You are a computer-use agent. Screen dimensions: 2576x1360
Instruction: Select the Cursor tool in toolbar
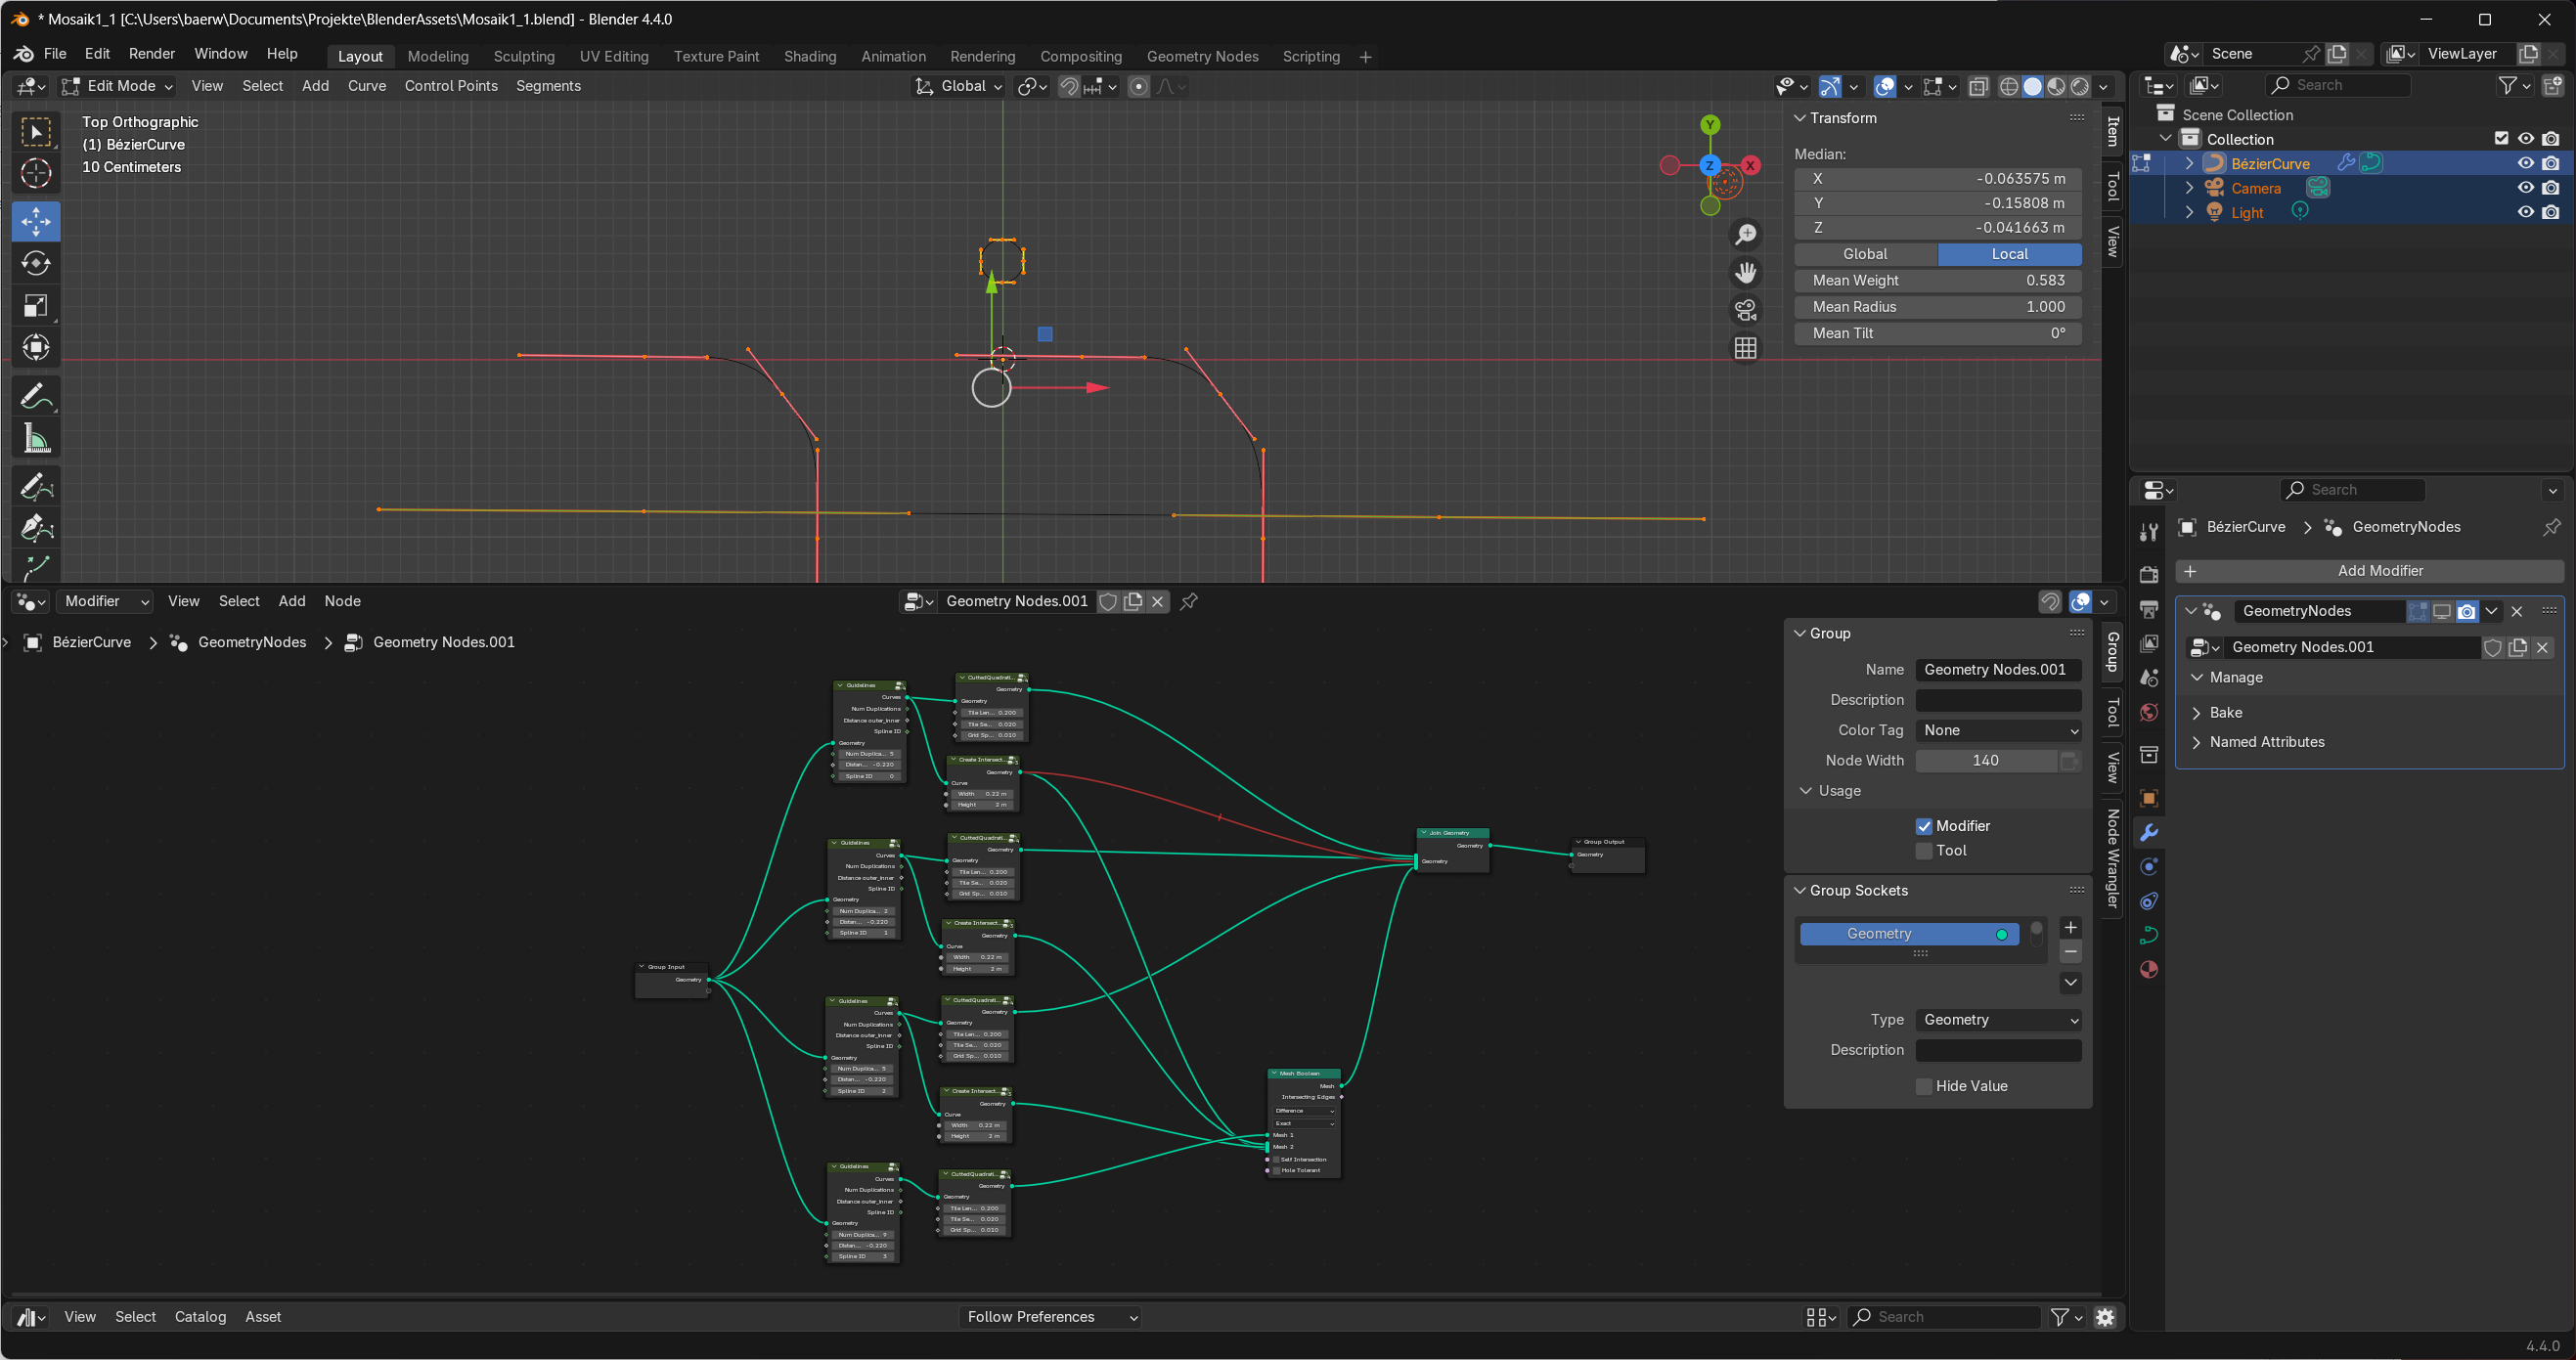point(36,173)
